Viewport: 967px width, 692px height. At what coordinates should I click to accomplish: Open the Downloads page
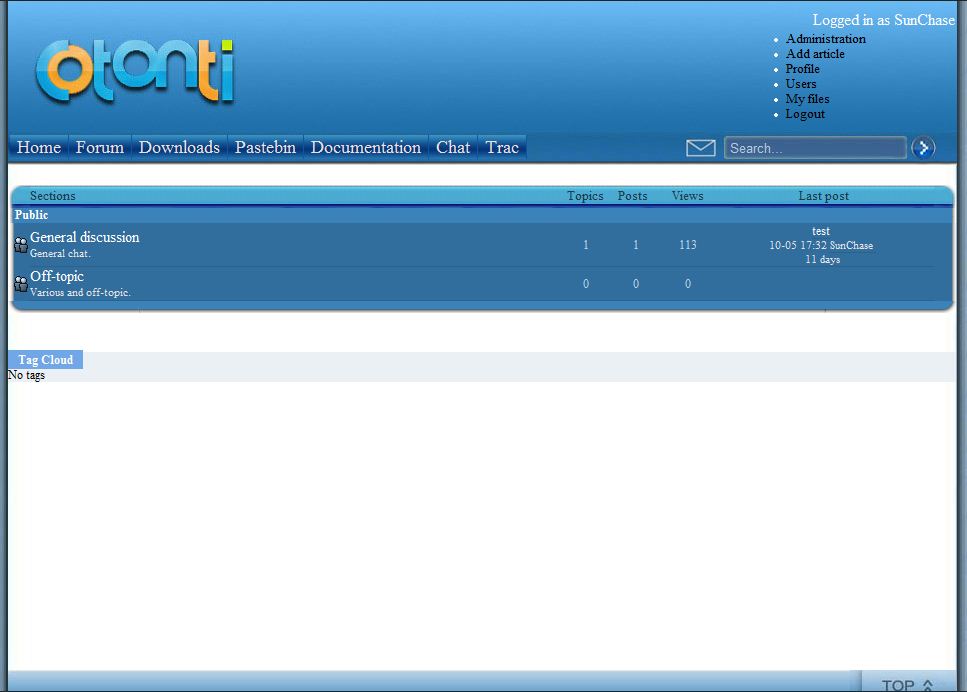tap(179, 147)
